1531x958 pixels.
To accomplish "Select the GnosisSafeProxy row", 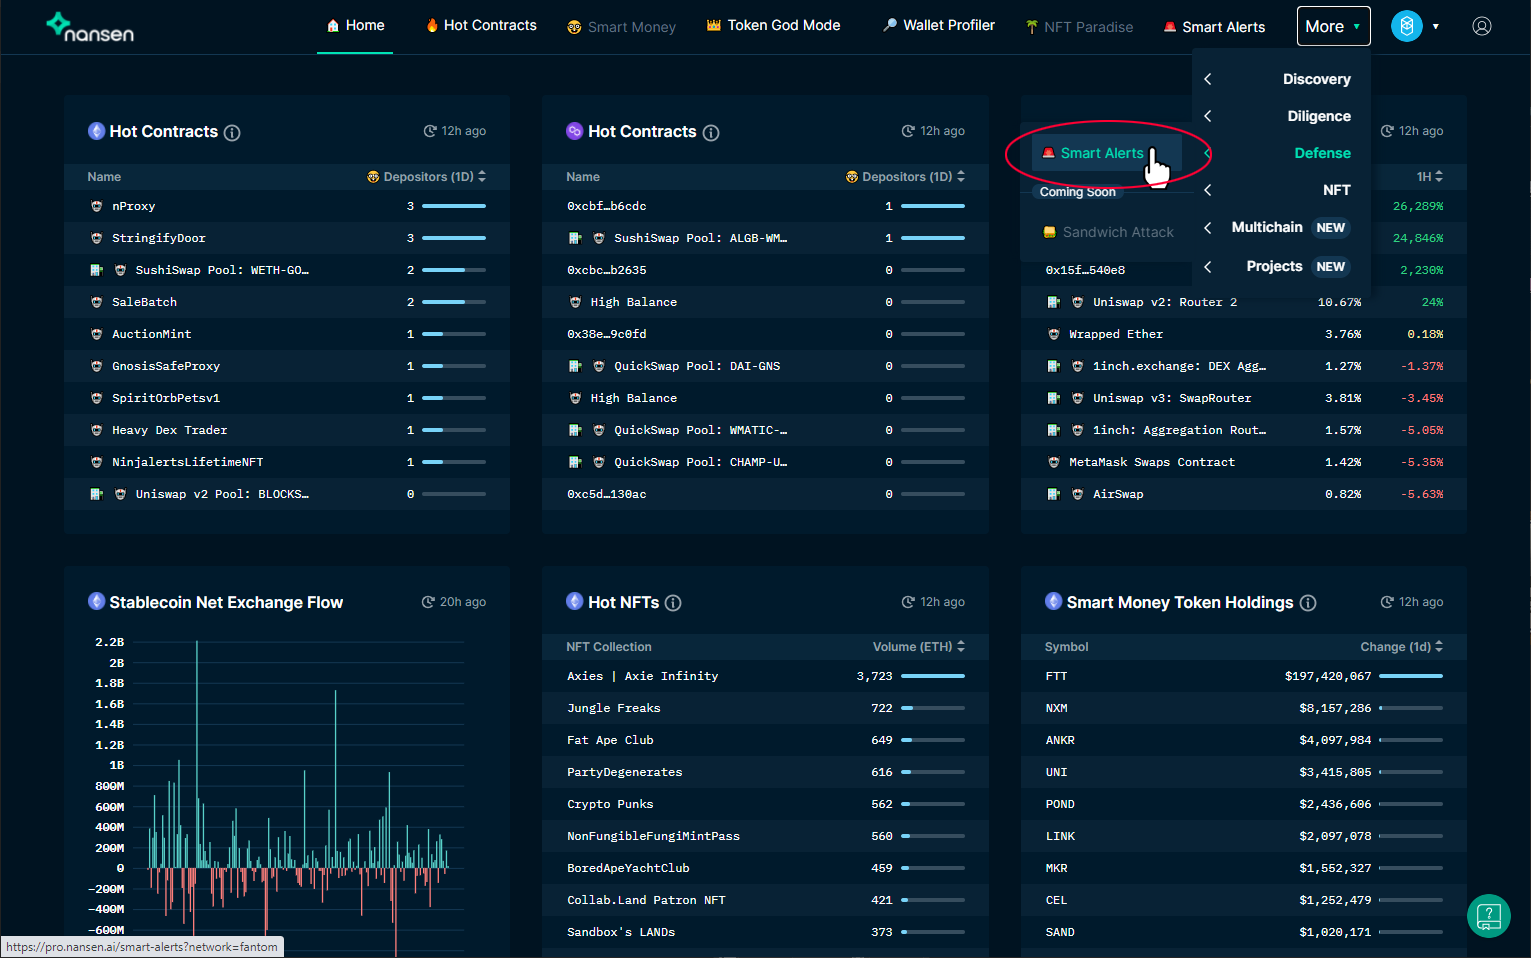I will coord(287,366).
